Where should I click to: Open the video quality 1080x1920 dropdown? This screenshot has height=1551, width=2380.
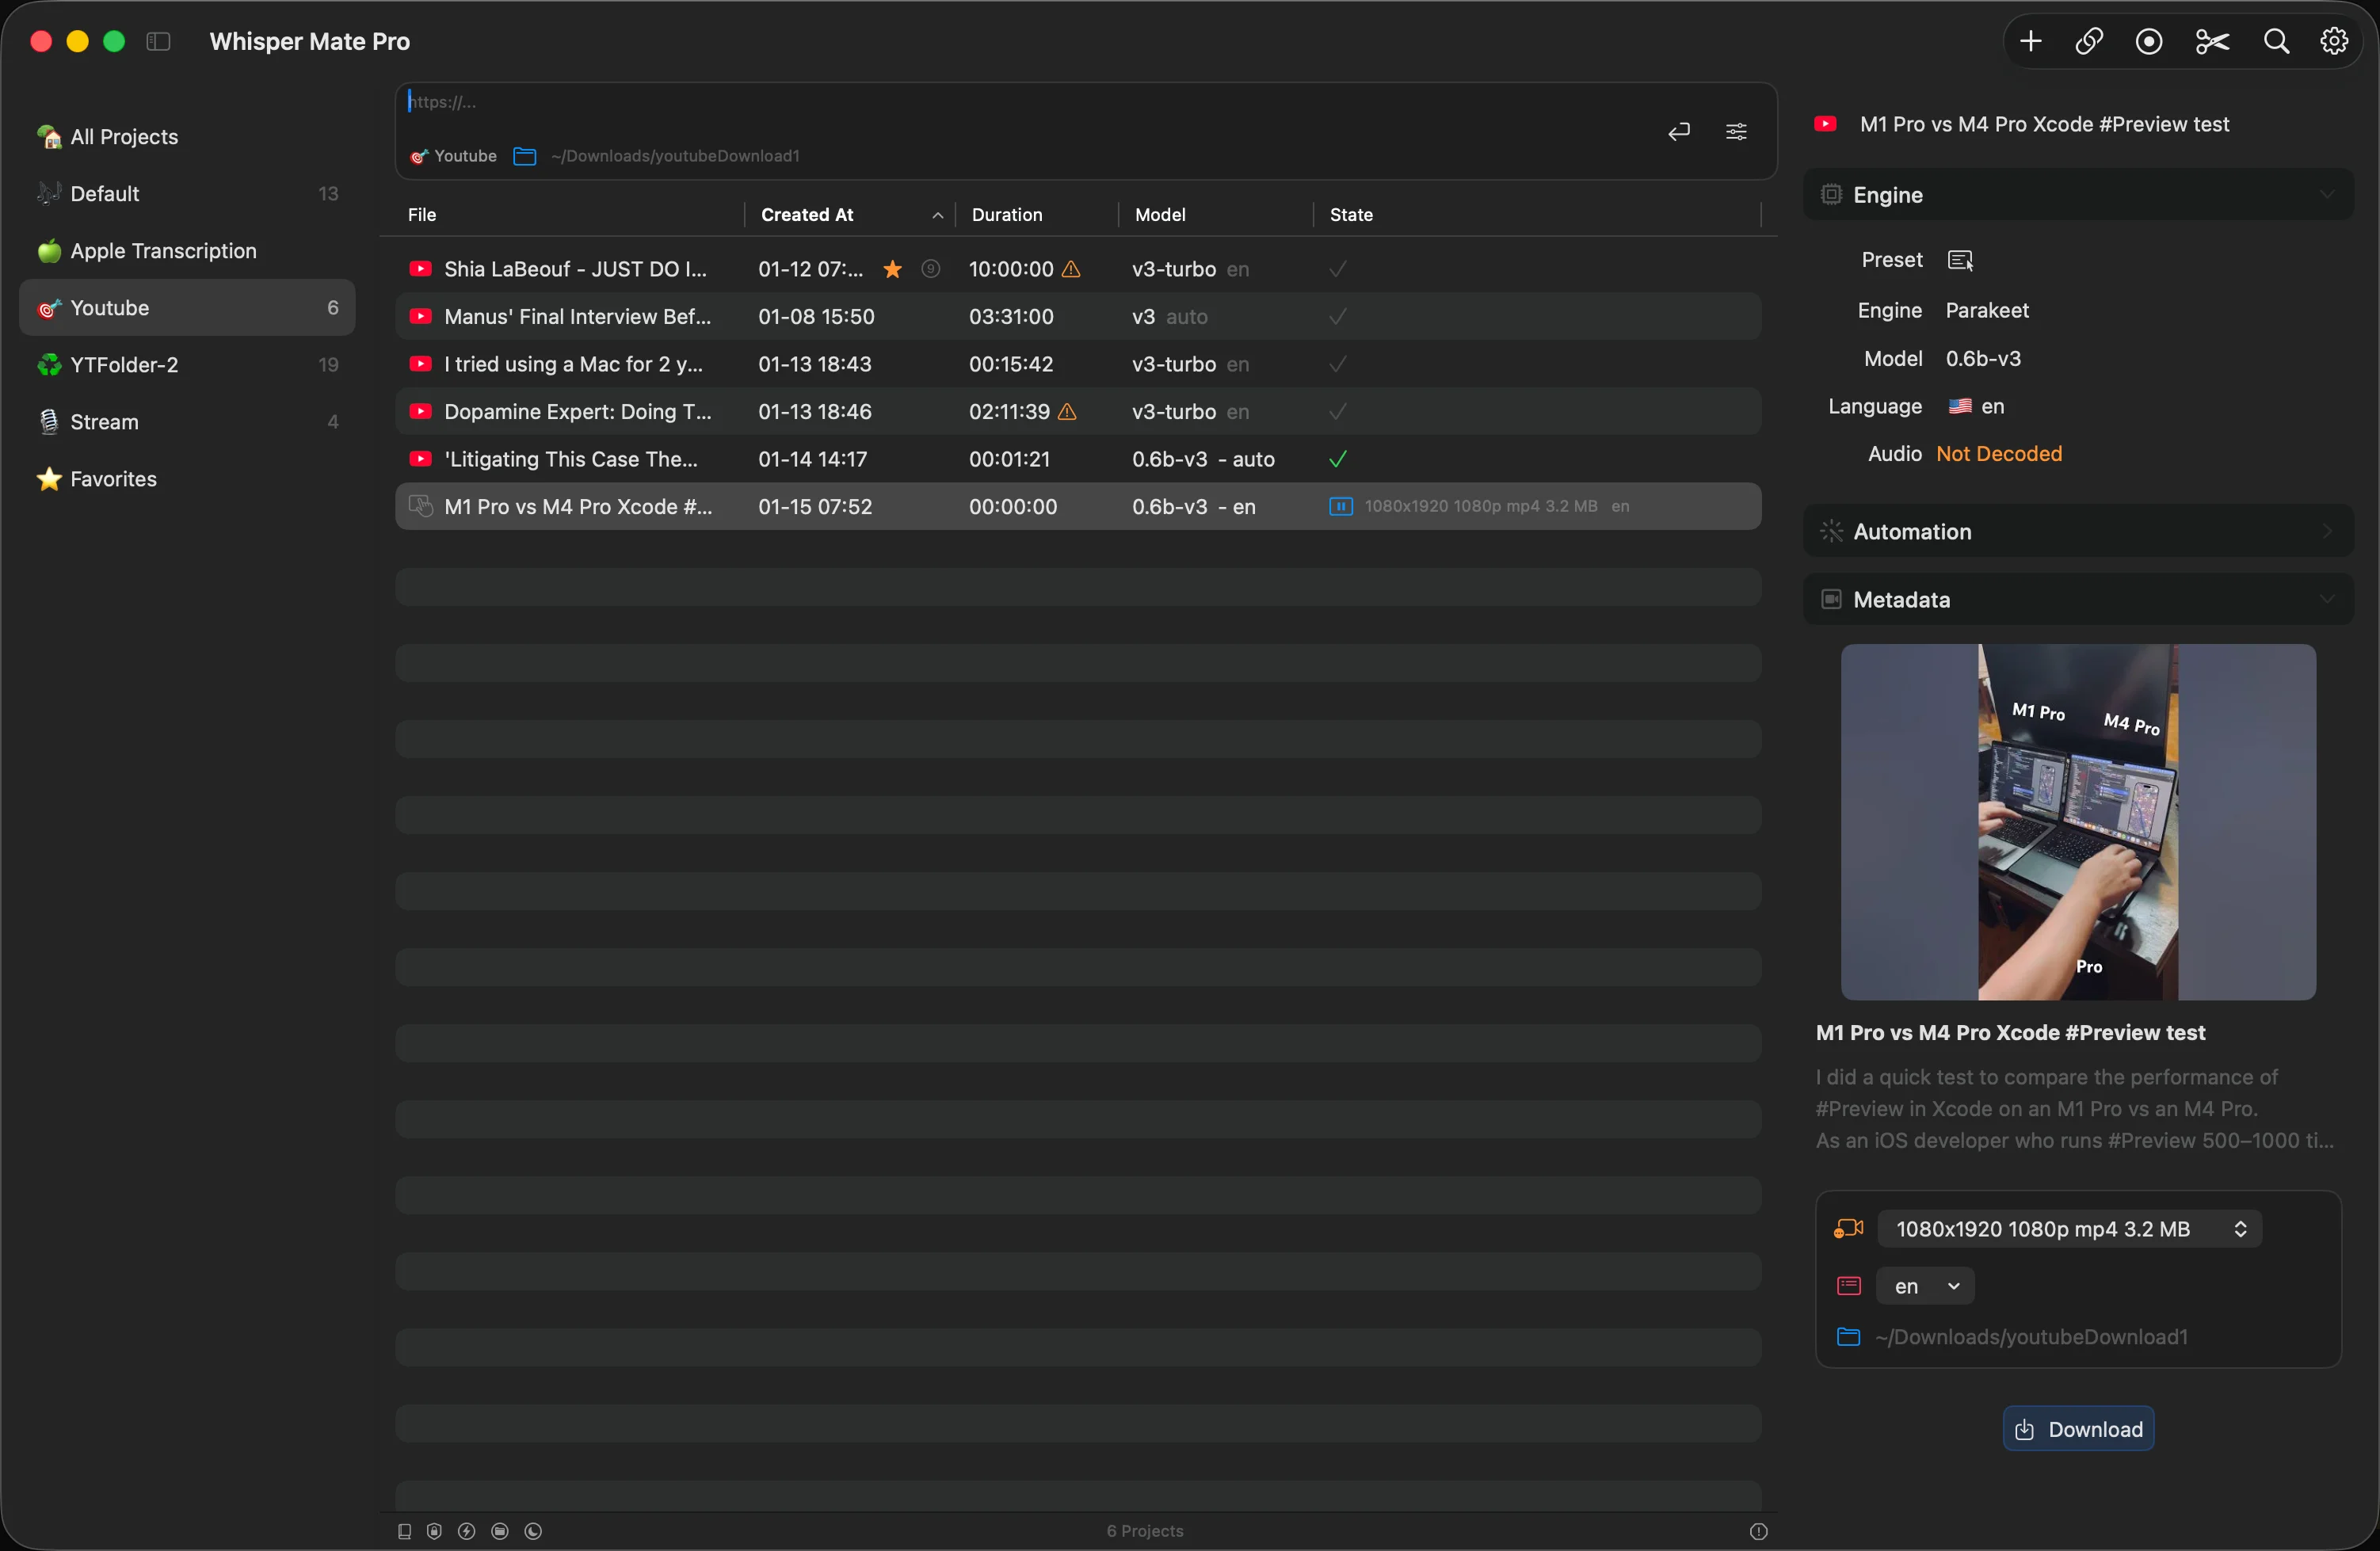pyautogui.click(x=2069, y=1228)
